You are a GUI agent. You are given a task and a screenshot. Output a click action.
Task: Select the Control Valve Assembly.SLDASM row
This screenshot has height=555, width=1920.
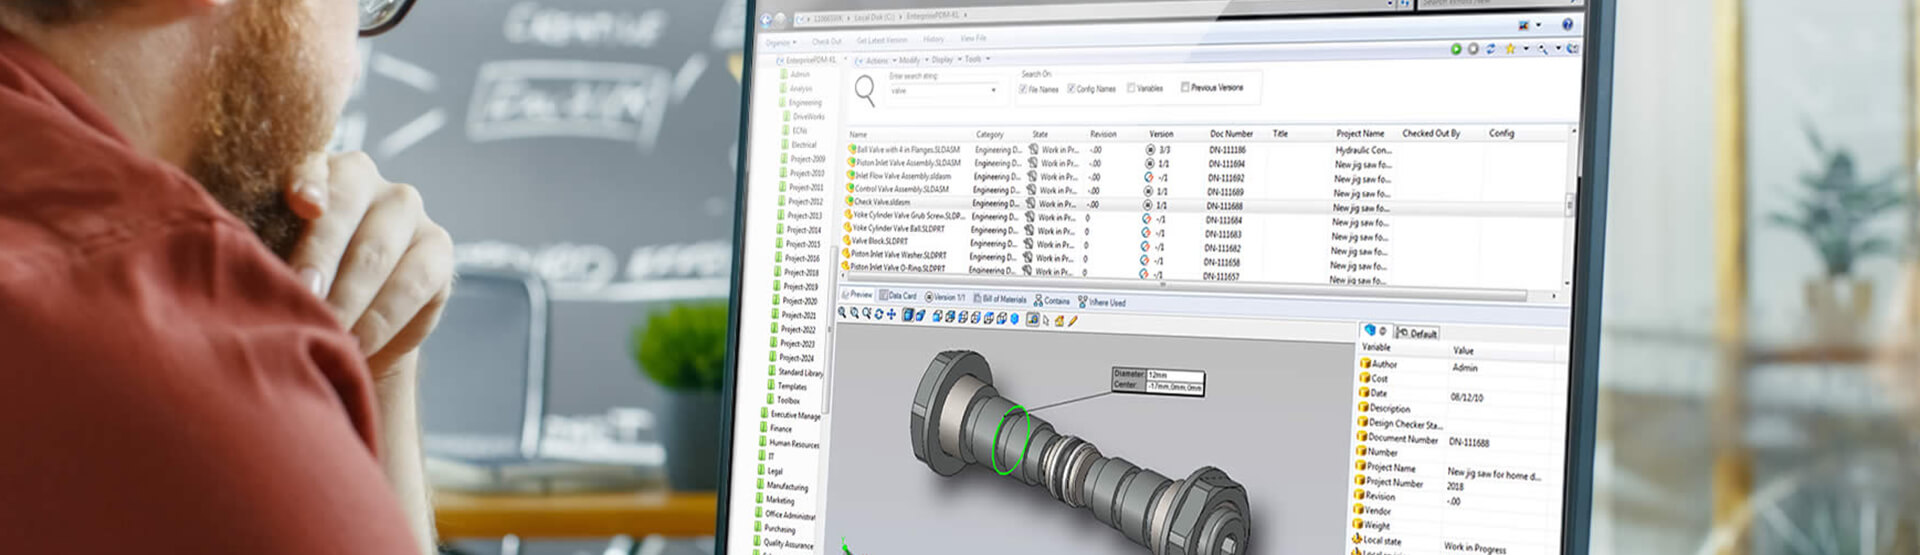click(x=1205, y=189)
